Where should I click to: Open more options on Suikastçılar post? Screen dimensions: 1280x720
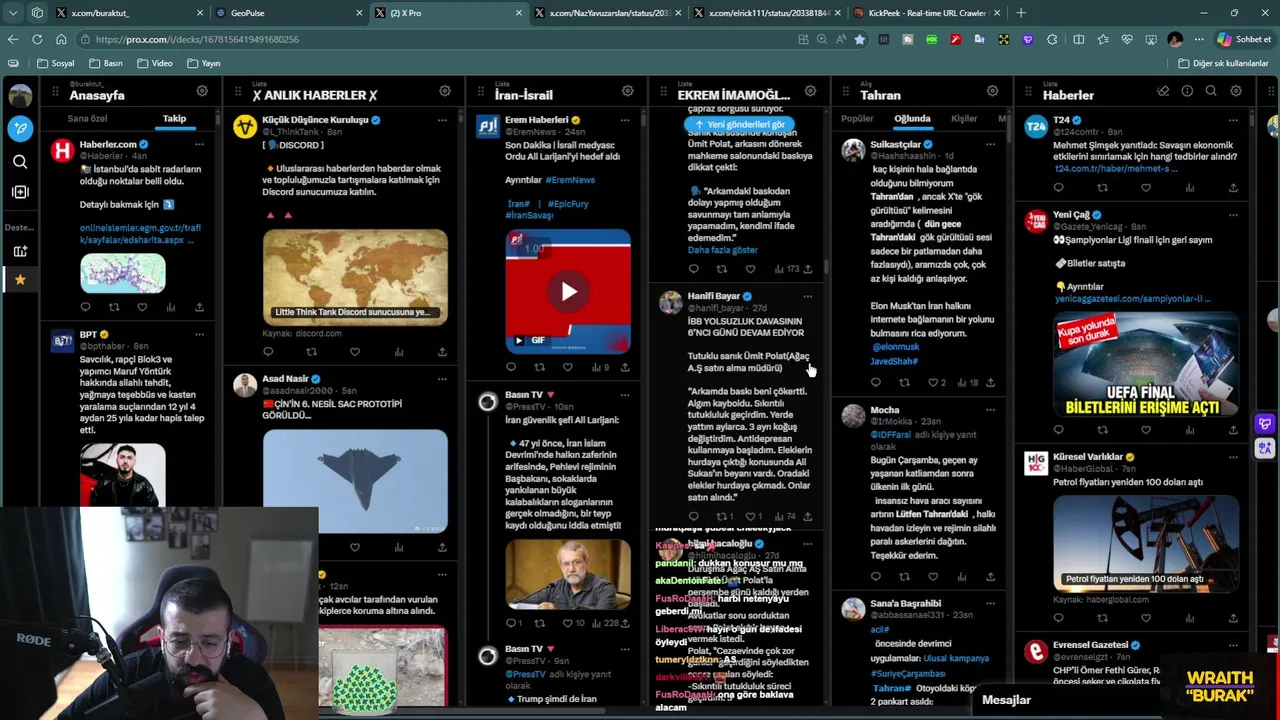pos(990,144)
